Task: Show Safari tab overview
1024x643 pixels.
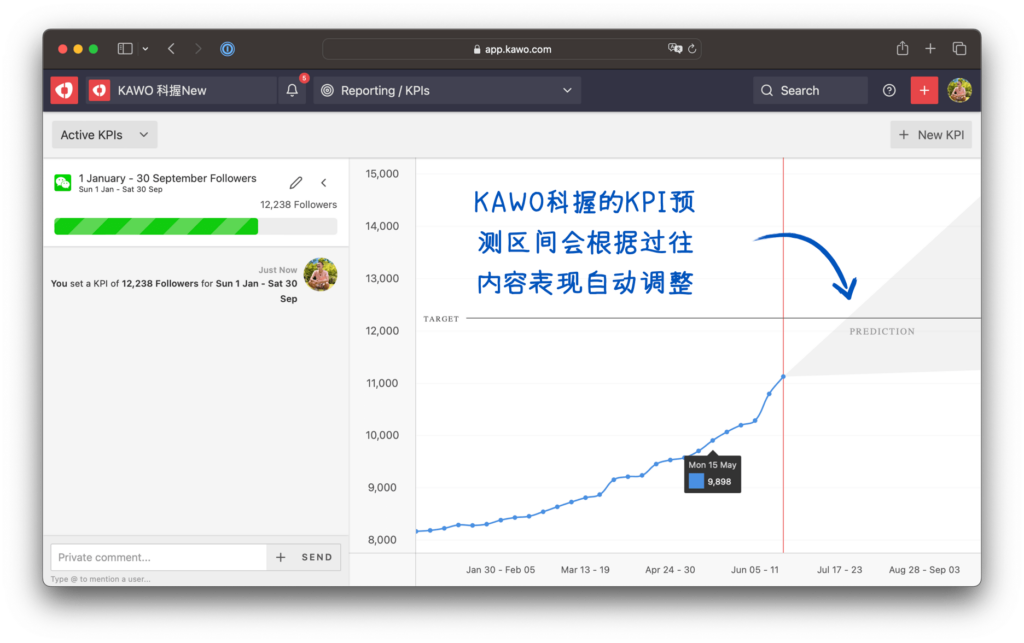Action: point(959,48)
